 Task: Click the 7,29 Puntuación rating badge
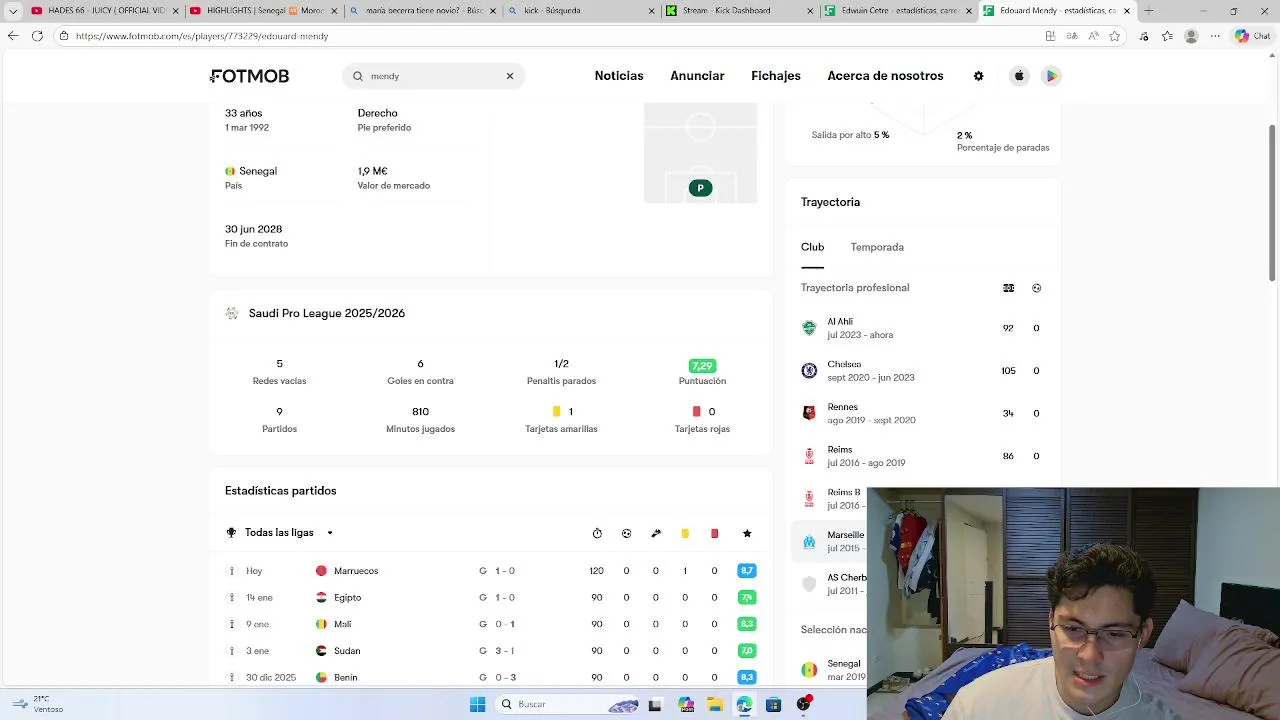click(702, 366)
